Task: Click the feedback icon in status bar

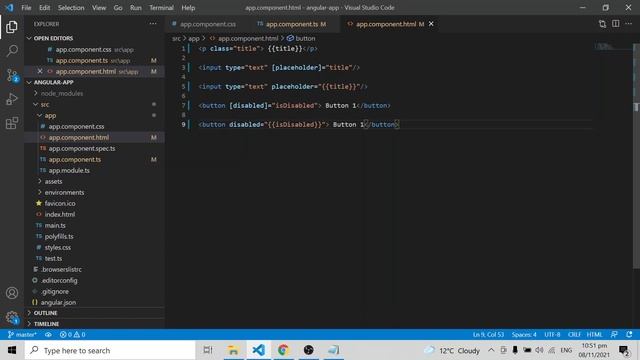Action: point(614,334)
